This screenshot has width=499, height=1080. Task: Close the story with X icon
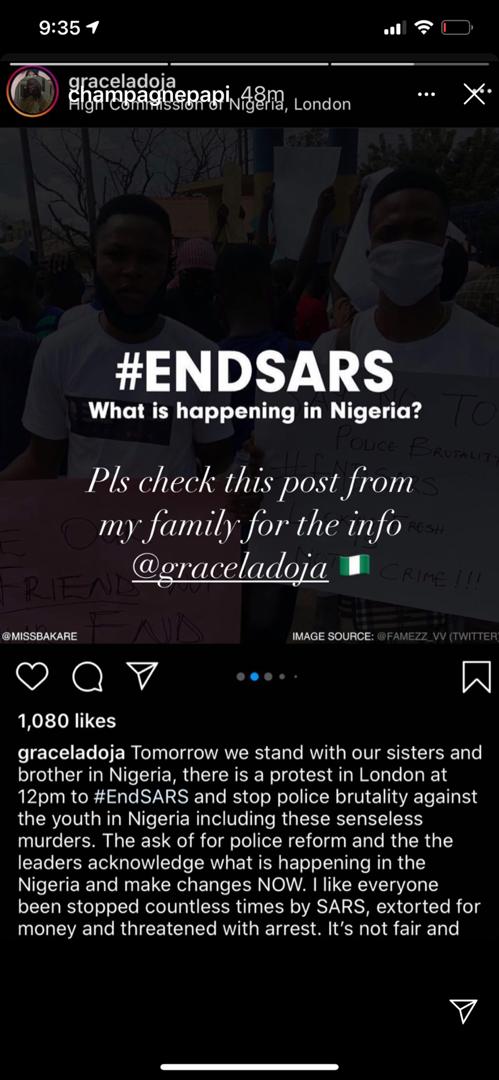pos(474,94)
